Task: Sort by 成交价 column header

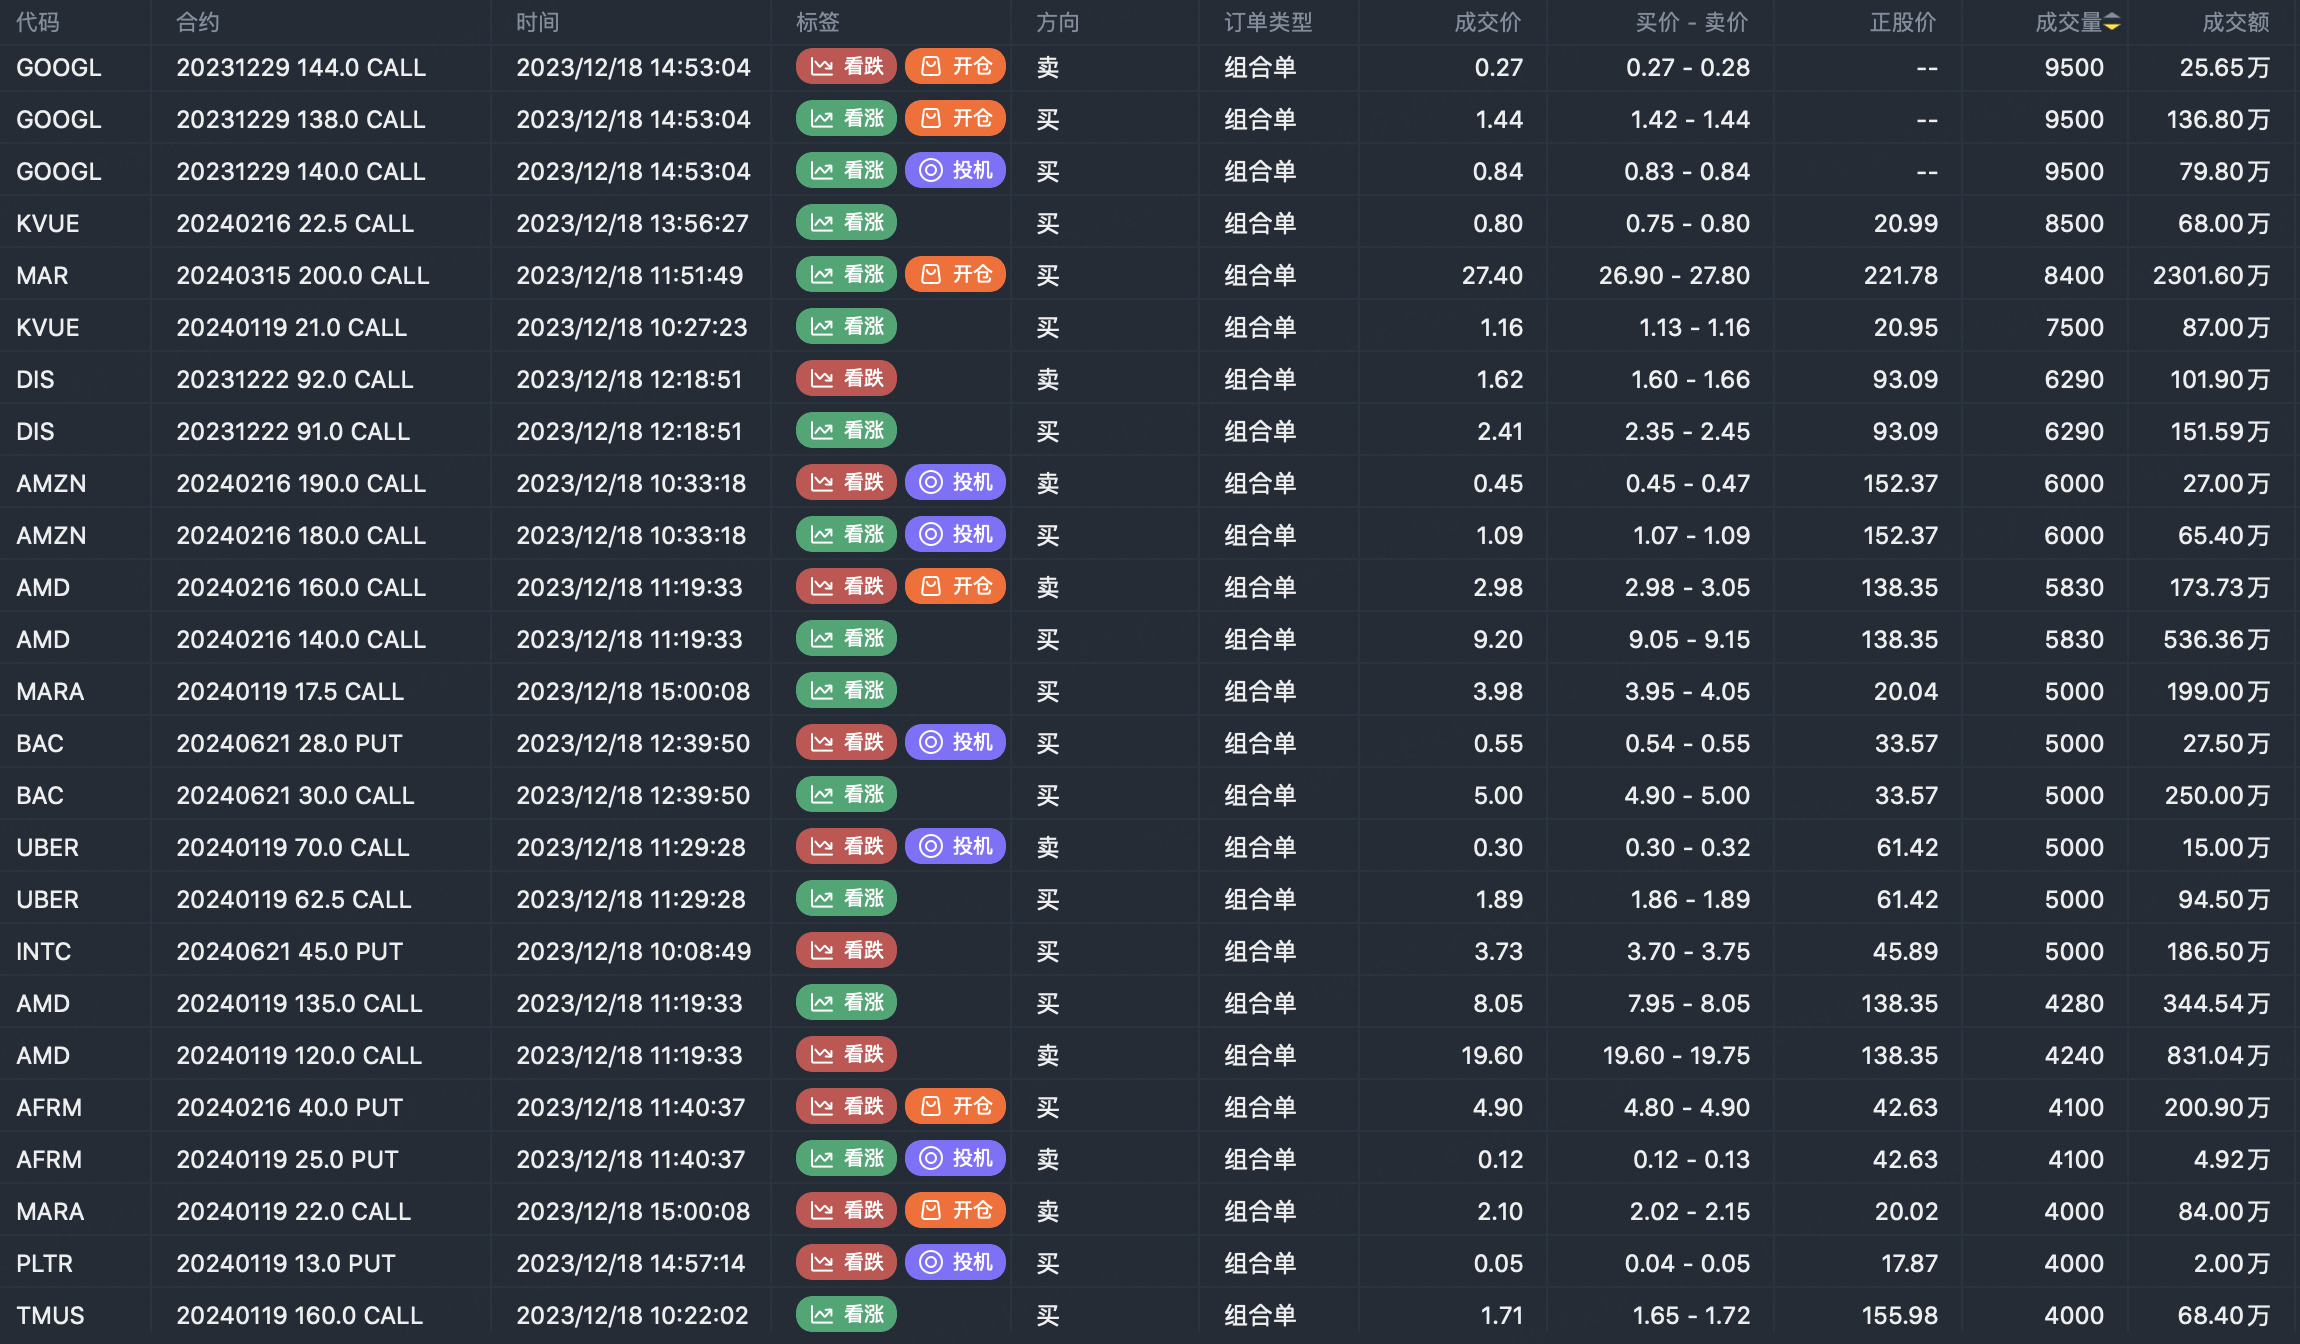Action: click(x=1487, y=23)
